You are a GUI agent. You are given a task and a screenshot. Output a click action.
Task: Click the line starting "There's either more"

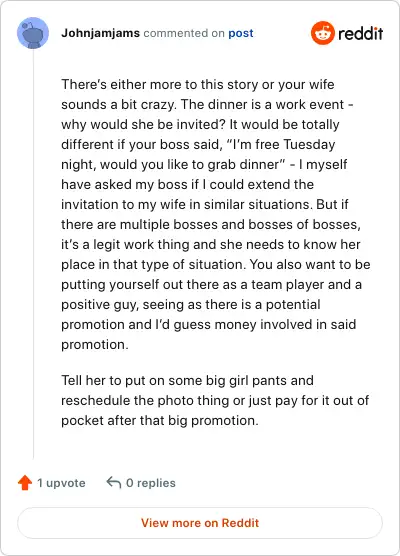pos(198,84)
